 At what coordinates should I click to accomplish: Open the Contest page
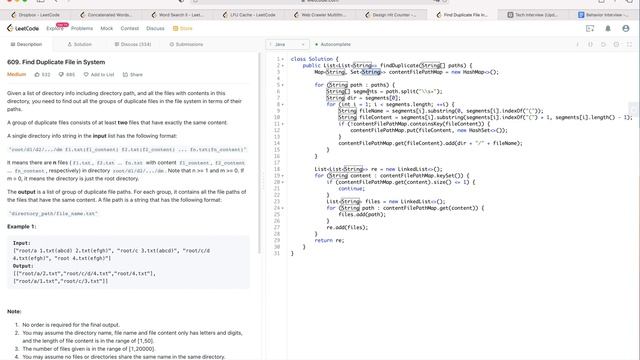(x=129, y=28)
